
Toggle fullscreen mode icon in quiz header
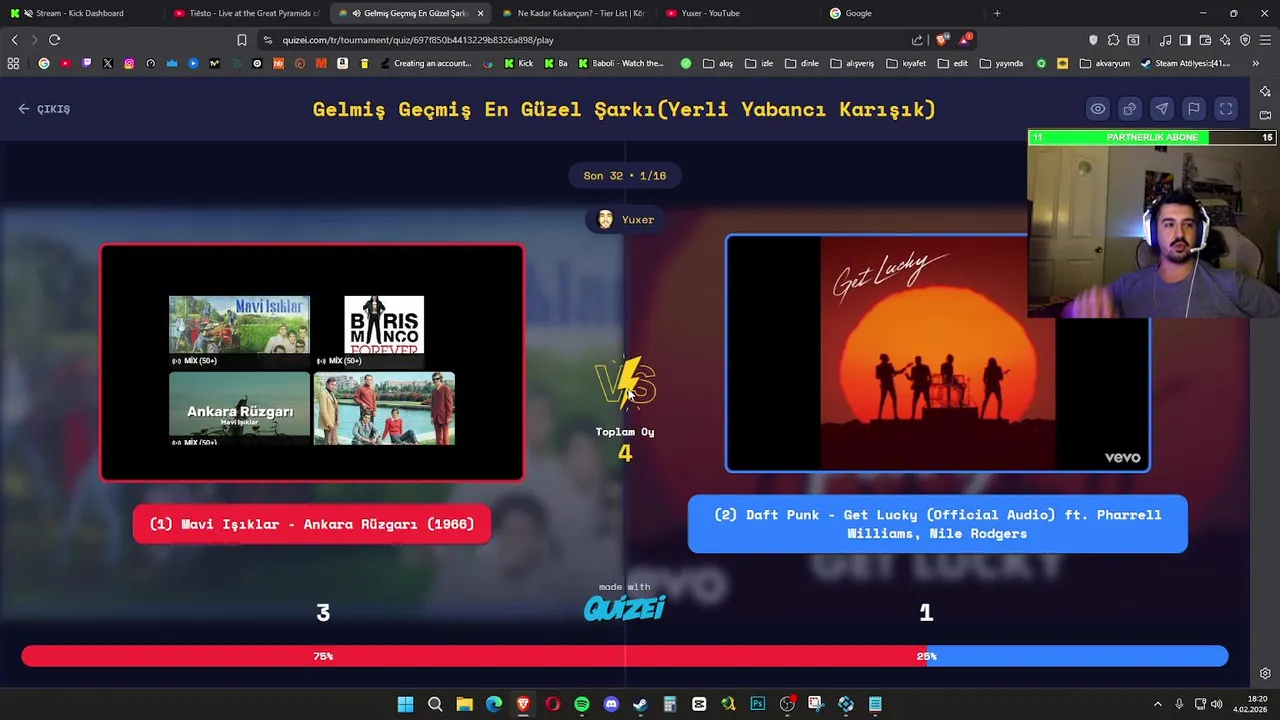click(1226, 109)
